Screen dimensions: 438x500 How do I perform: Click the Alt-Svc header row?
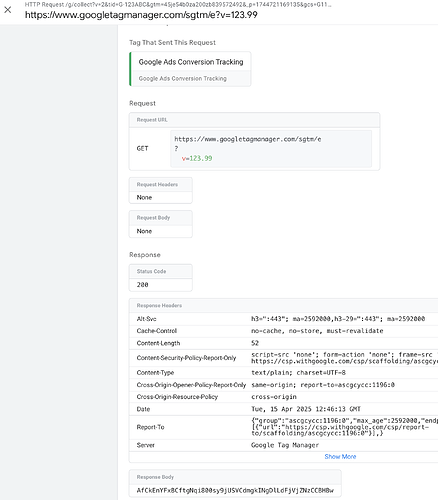tap(283, 319)
